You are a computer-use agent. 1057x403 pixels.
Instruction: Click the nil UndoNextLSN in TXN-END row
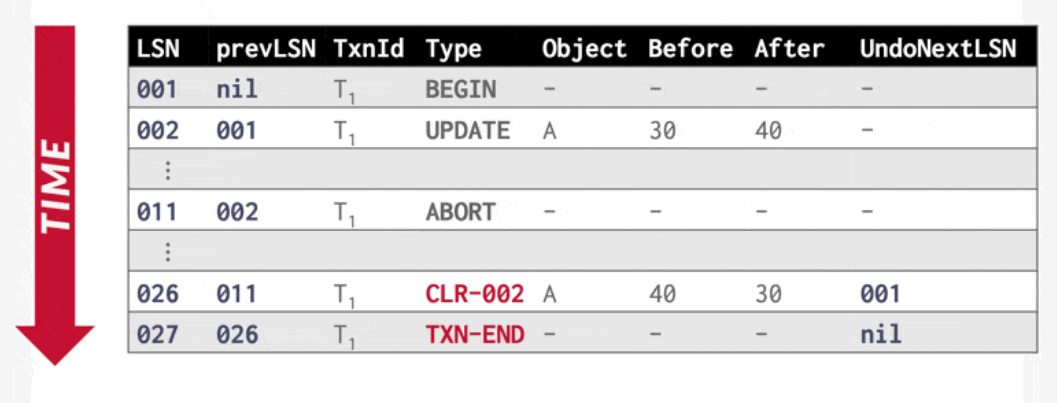(x=880, y=334)
